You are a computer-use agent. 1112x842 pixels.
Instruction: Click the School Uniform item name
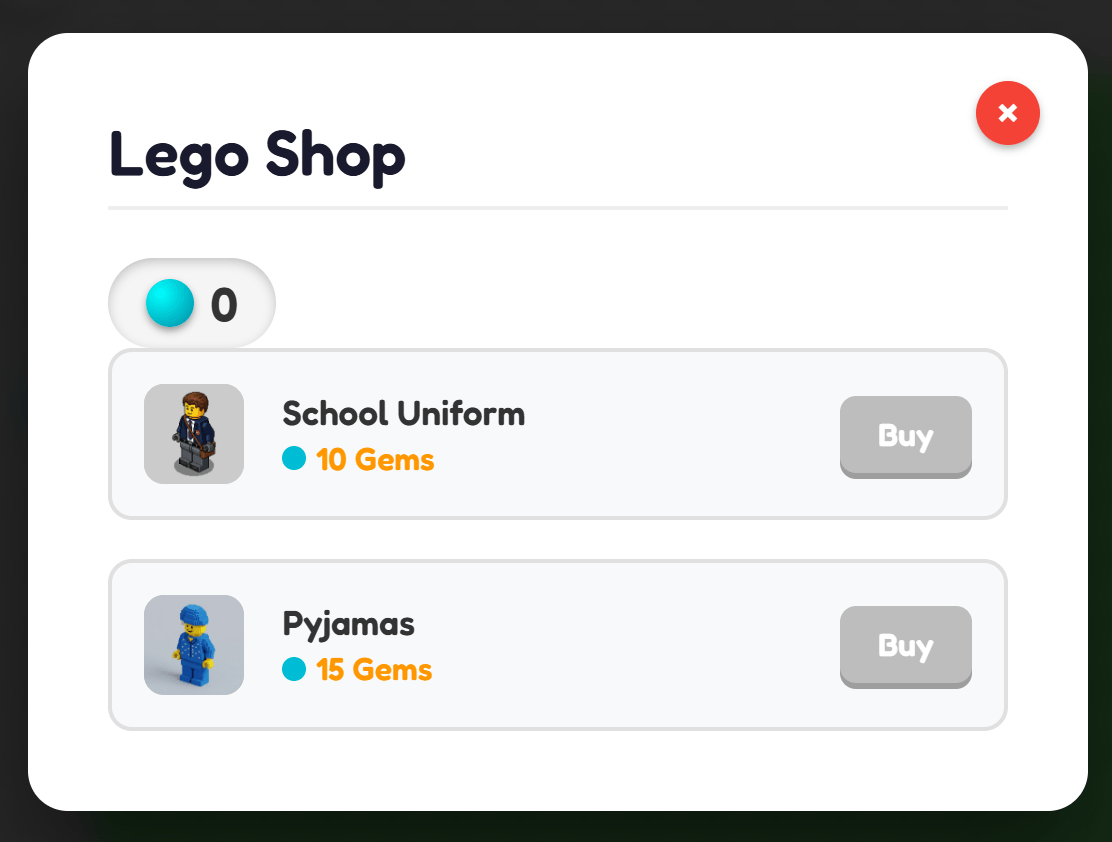404,414
